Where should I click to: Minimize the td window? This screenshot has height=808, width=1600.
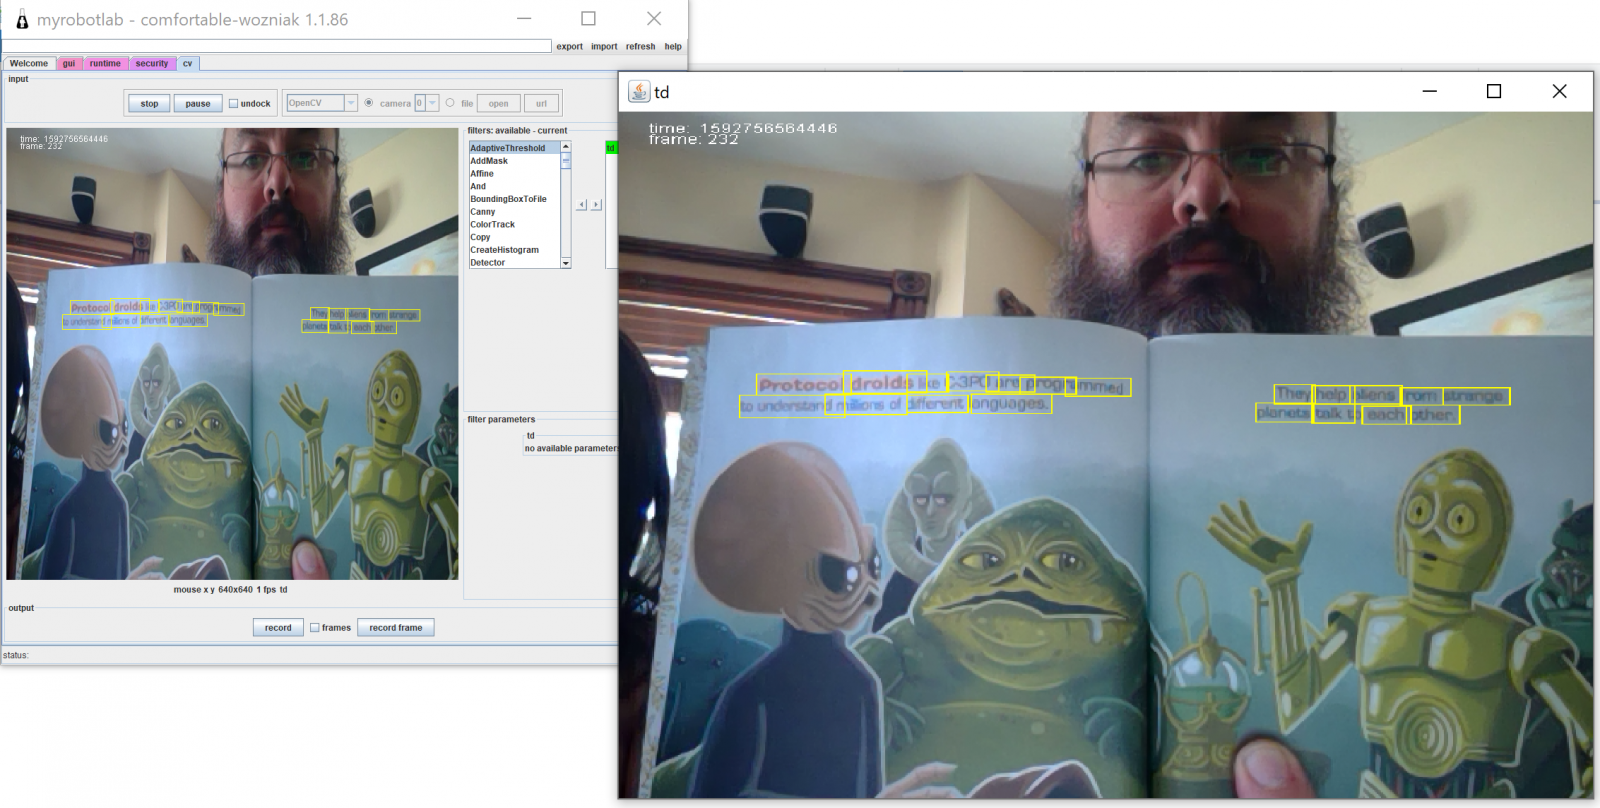pyautogui.click(x=1430, y=91)
